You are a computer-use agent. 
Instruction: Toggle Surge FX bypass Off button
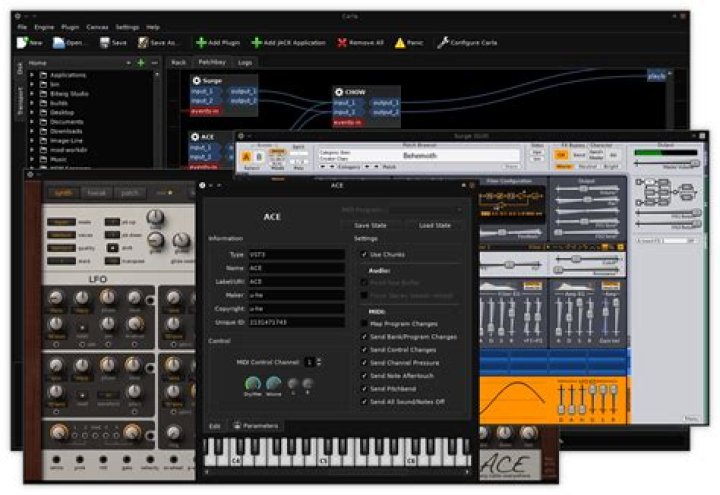pos(561,156)
